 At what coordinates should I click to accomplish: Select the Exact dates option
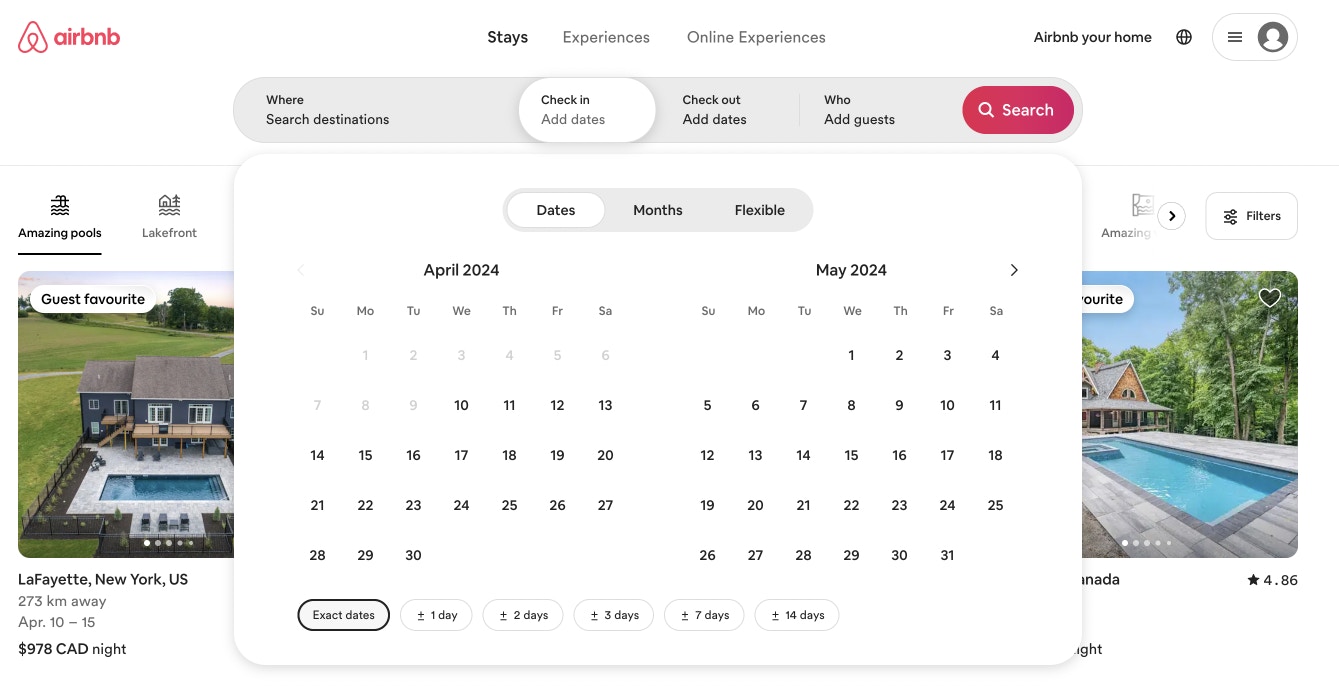coord(343,615)
